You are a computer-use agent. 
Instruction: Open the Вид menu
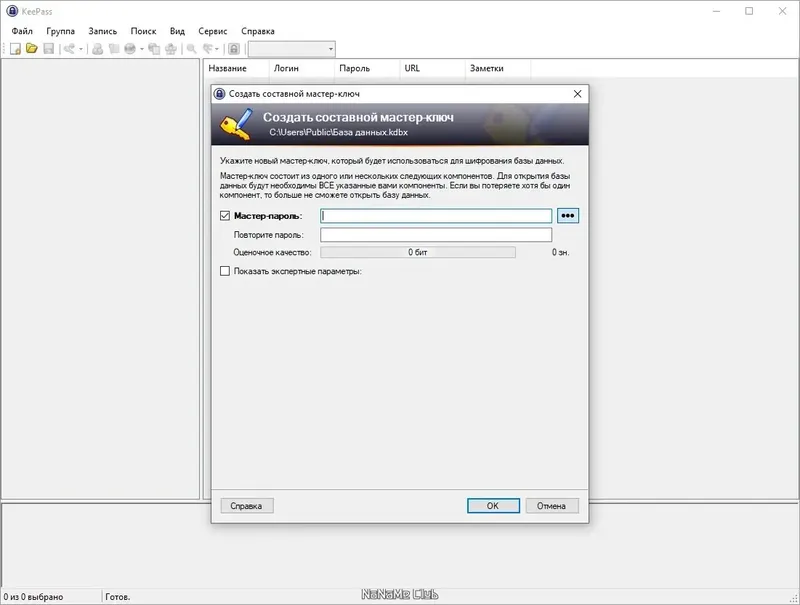[x=177, y=31]
